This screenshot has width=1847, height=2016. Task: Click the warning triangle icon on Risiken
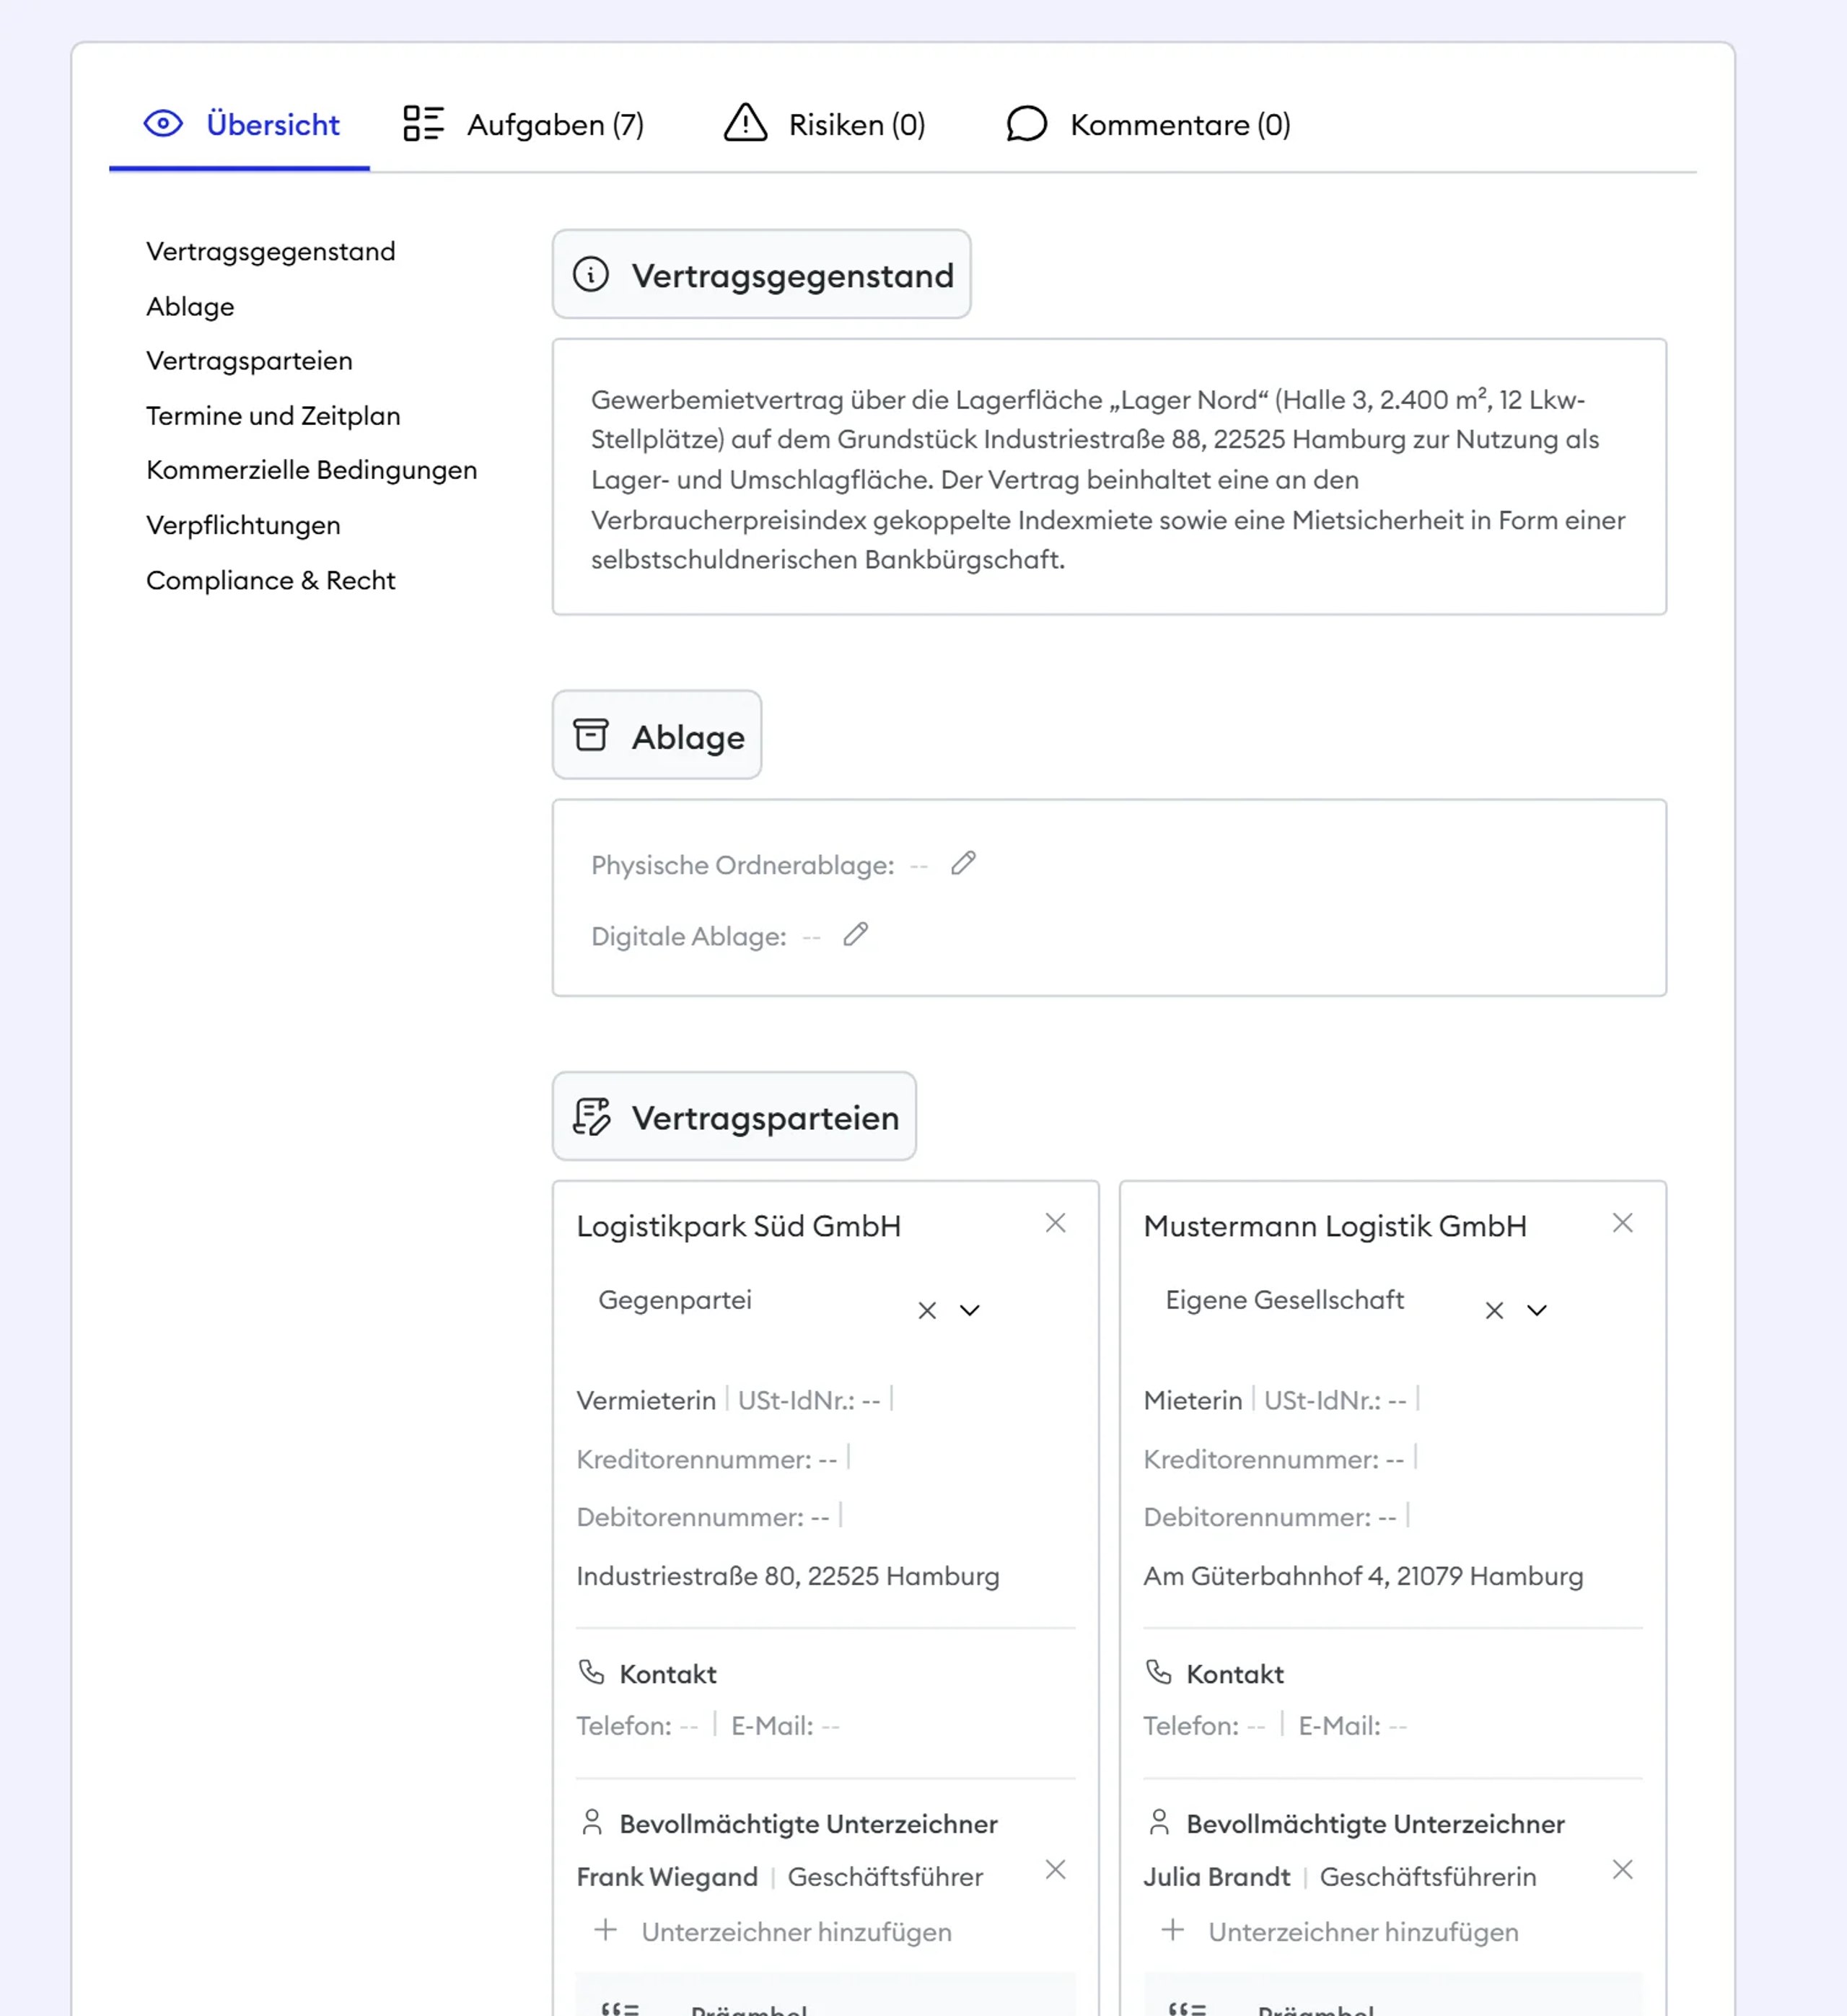click(x=745, y=123)
